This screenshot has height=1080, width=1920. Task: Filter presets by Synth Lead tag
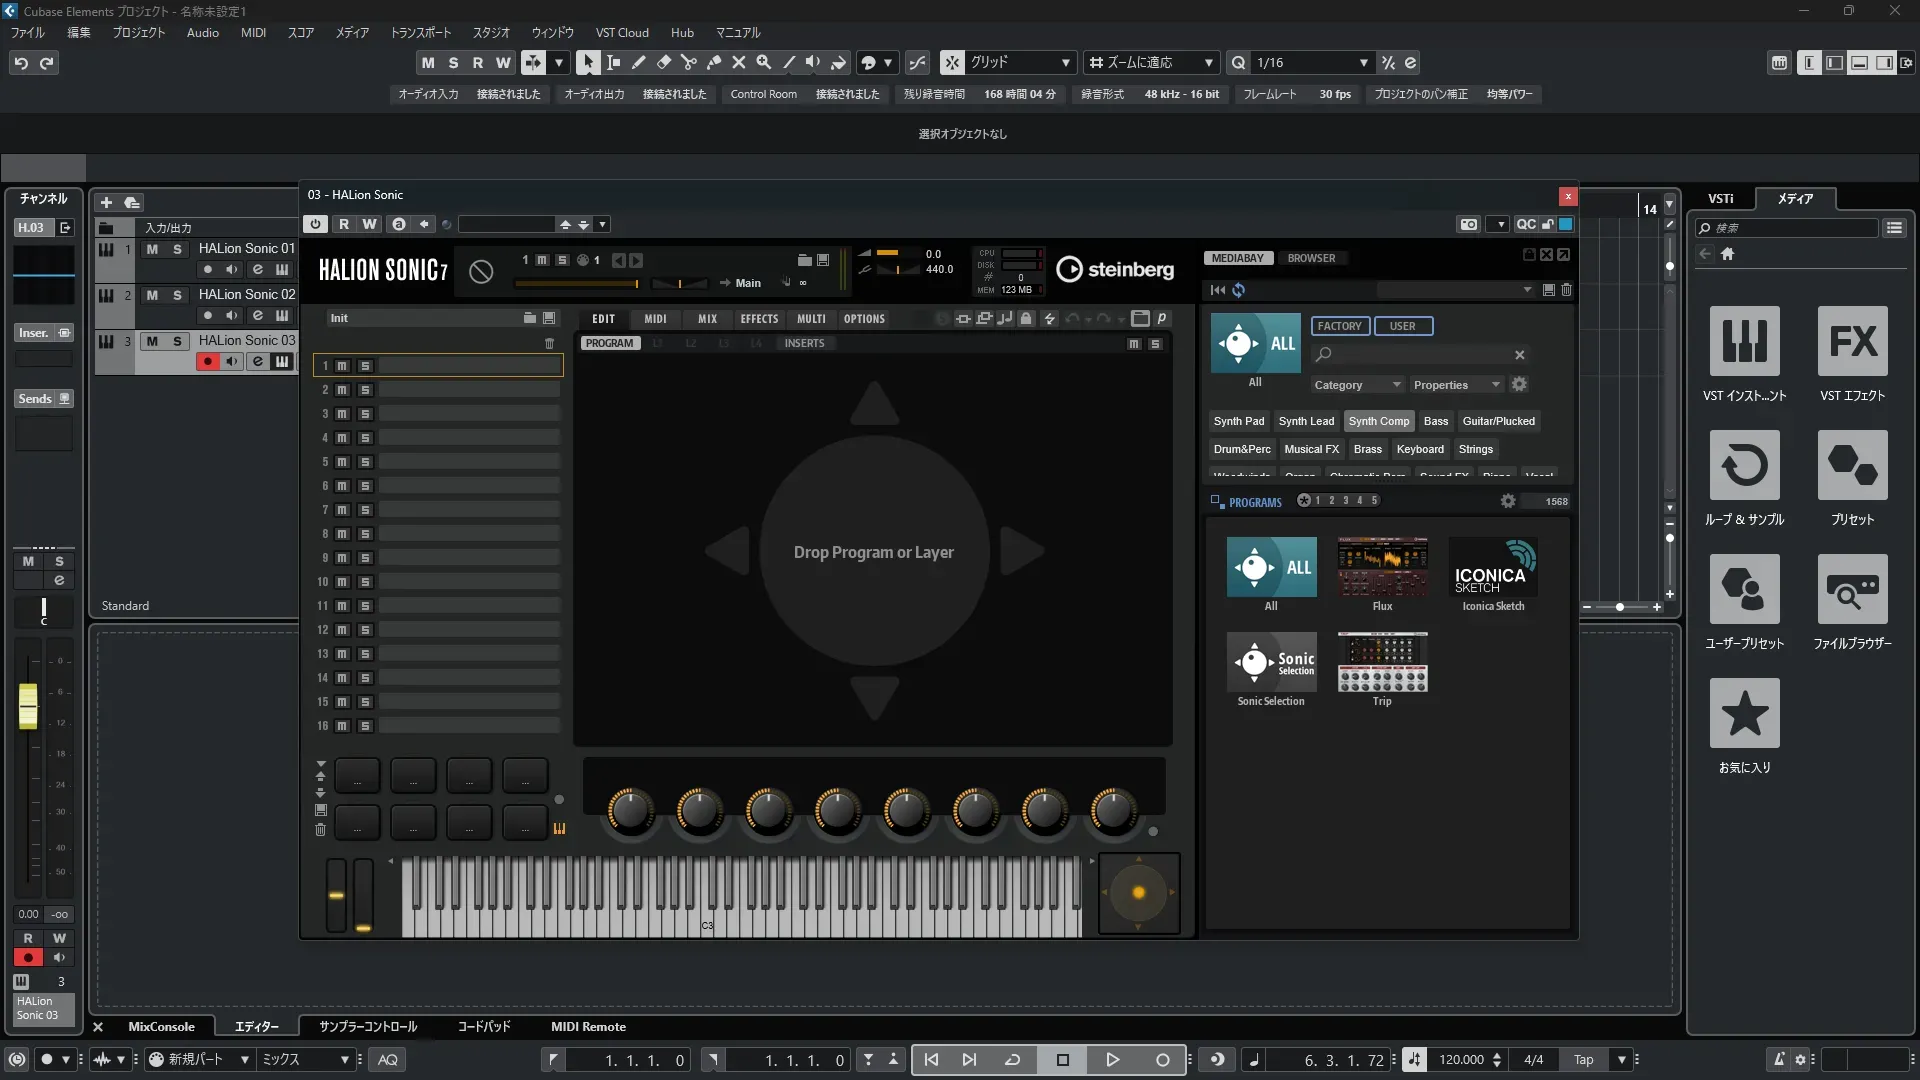click(1305, 421)
